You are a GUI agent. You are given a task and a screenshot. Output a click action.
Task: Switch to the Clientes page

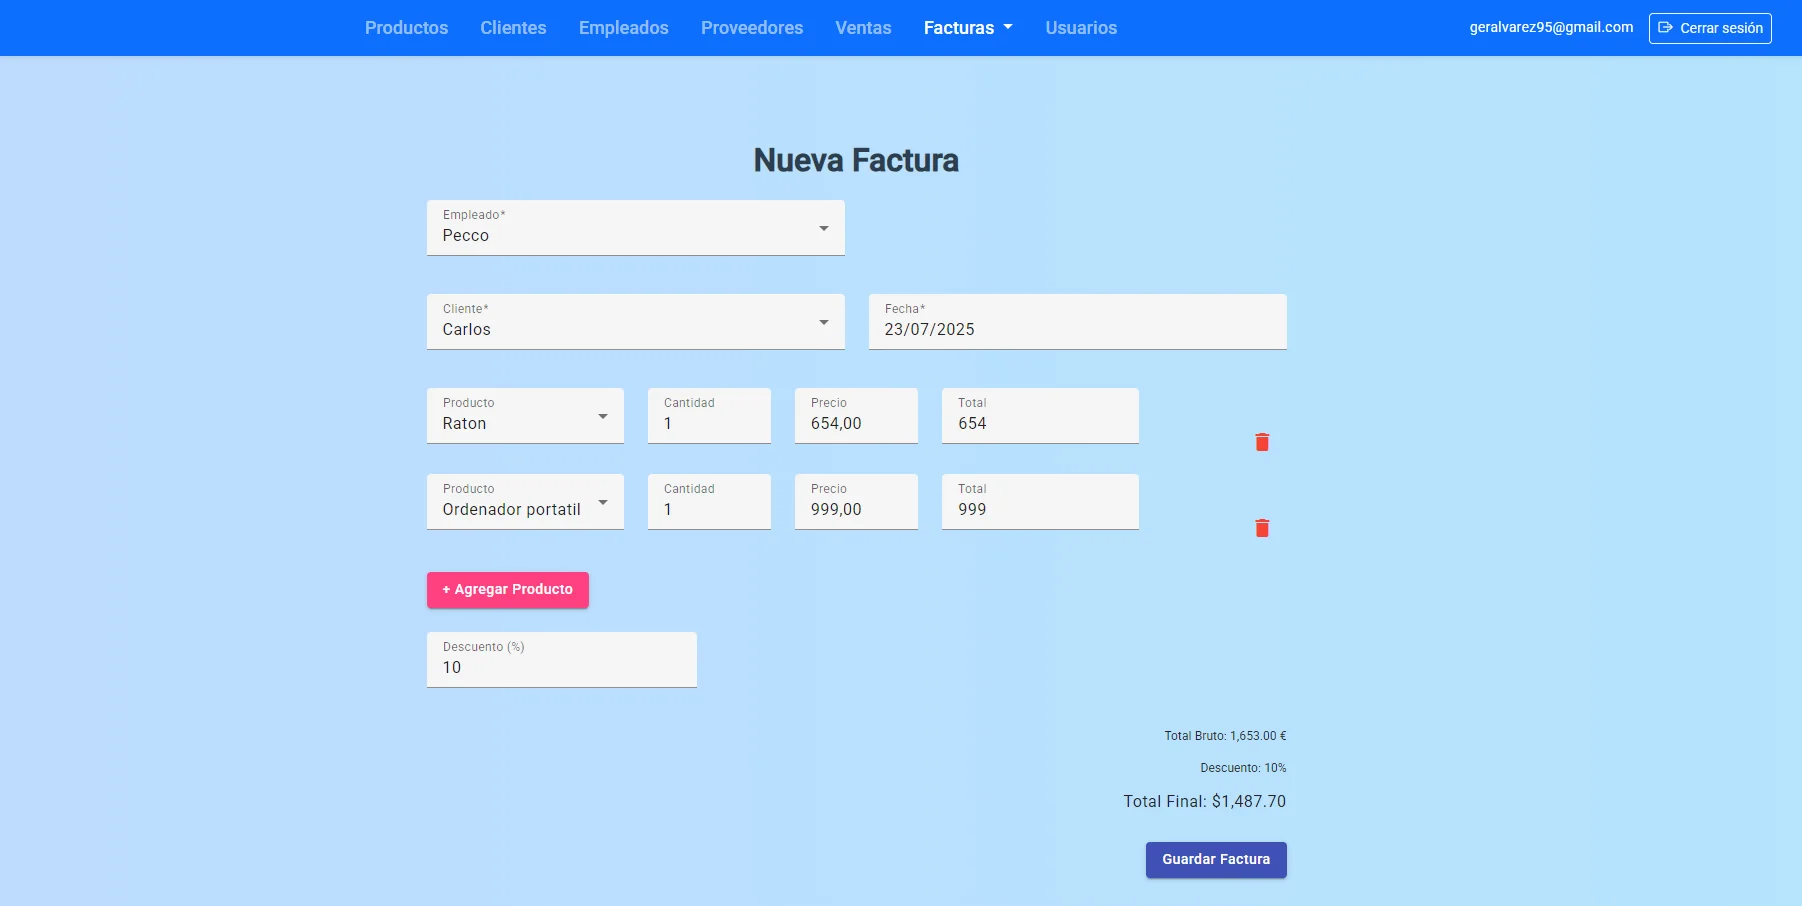[513, 28]
